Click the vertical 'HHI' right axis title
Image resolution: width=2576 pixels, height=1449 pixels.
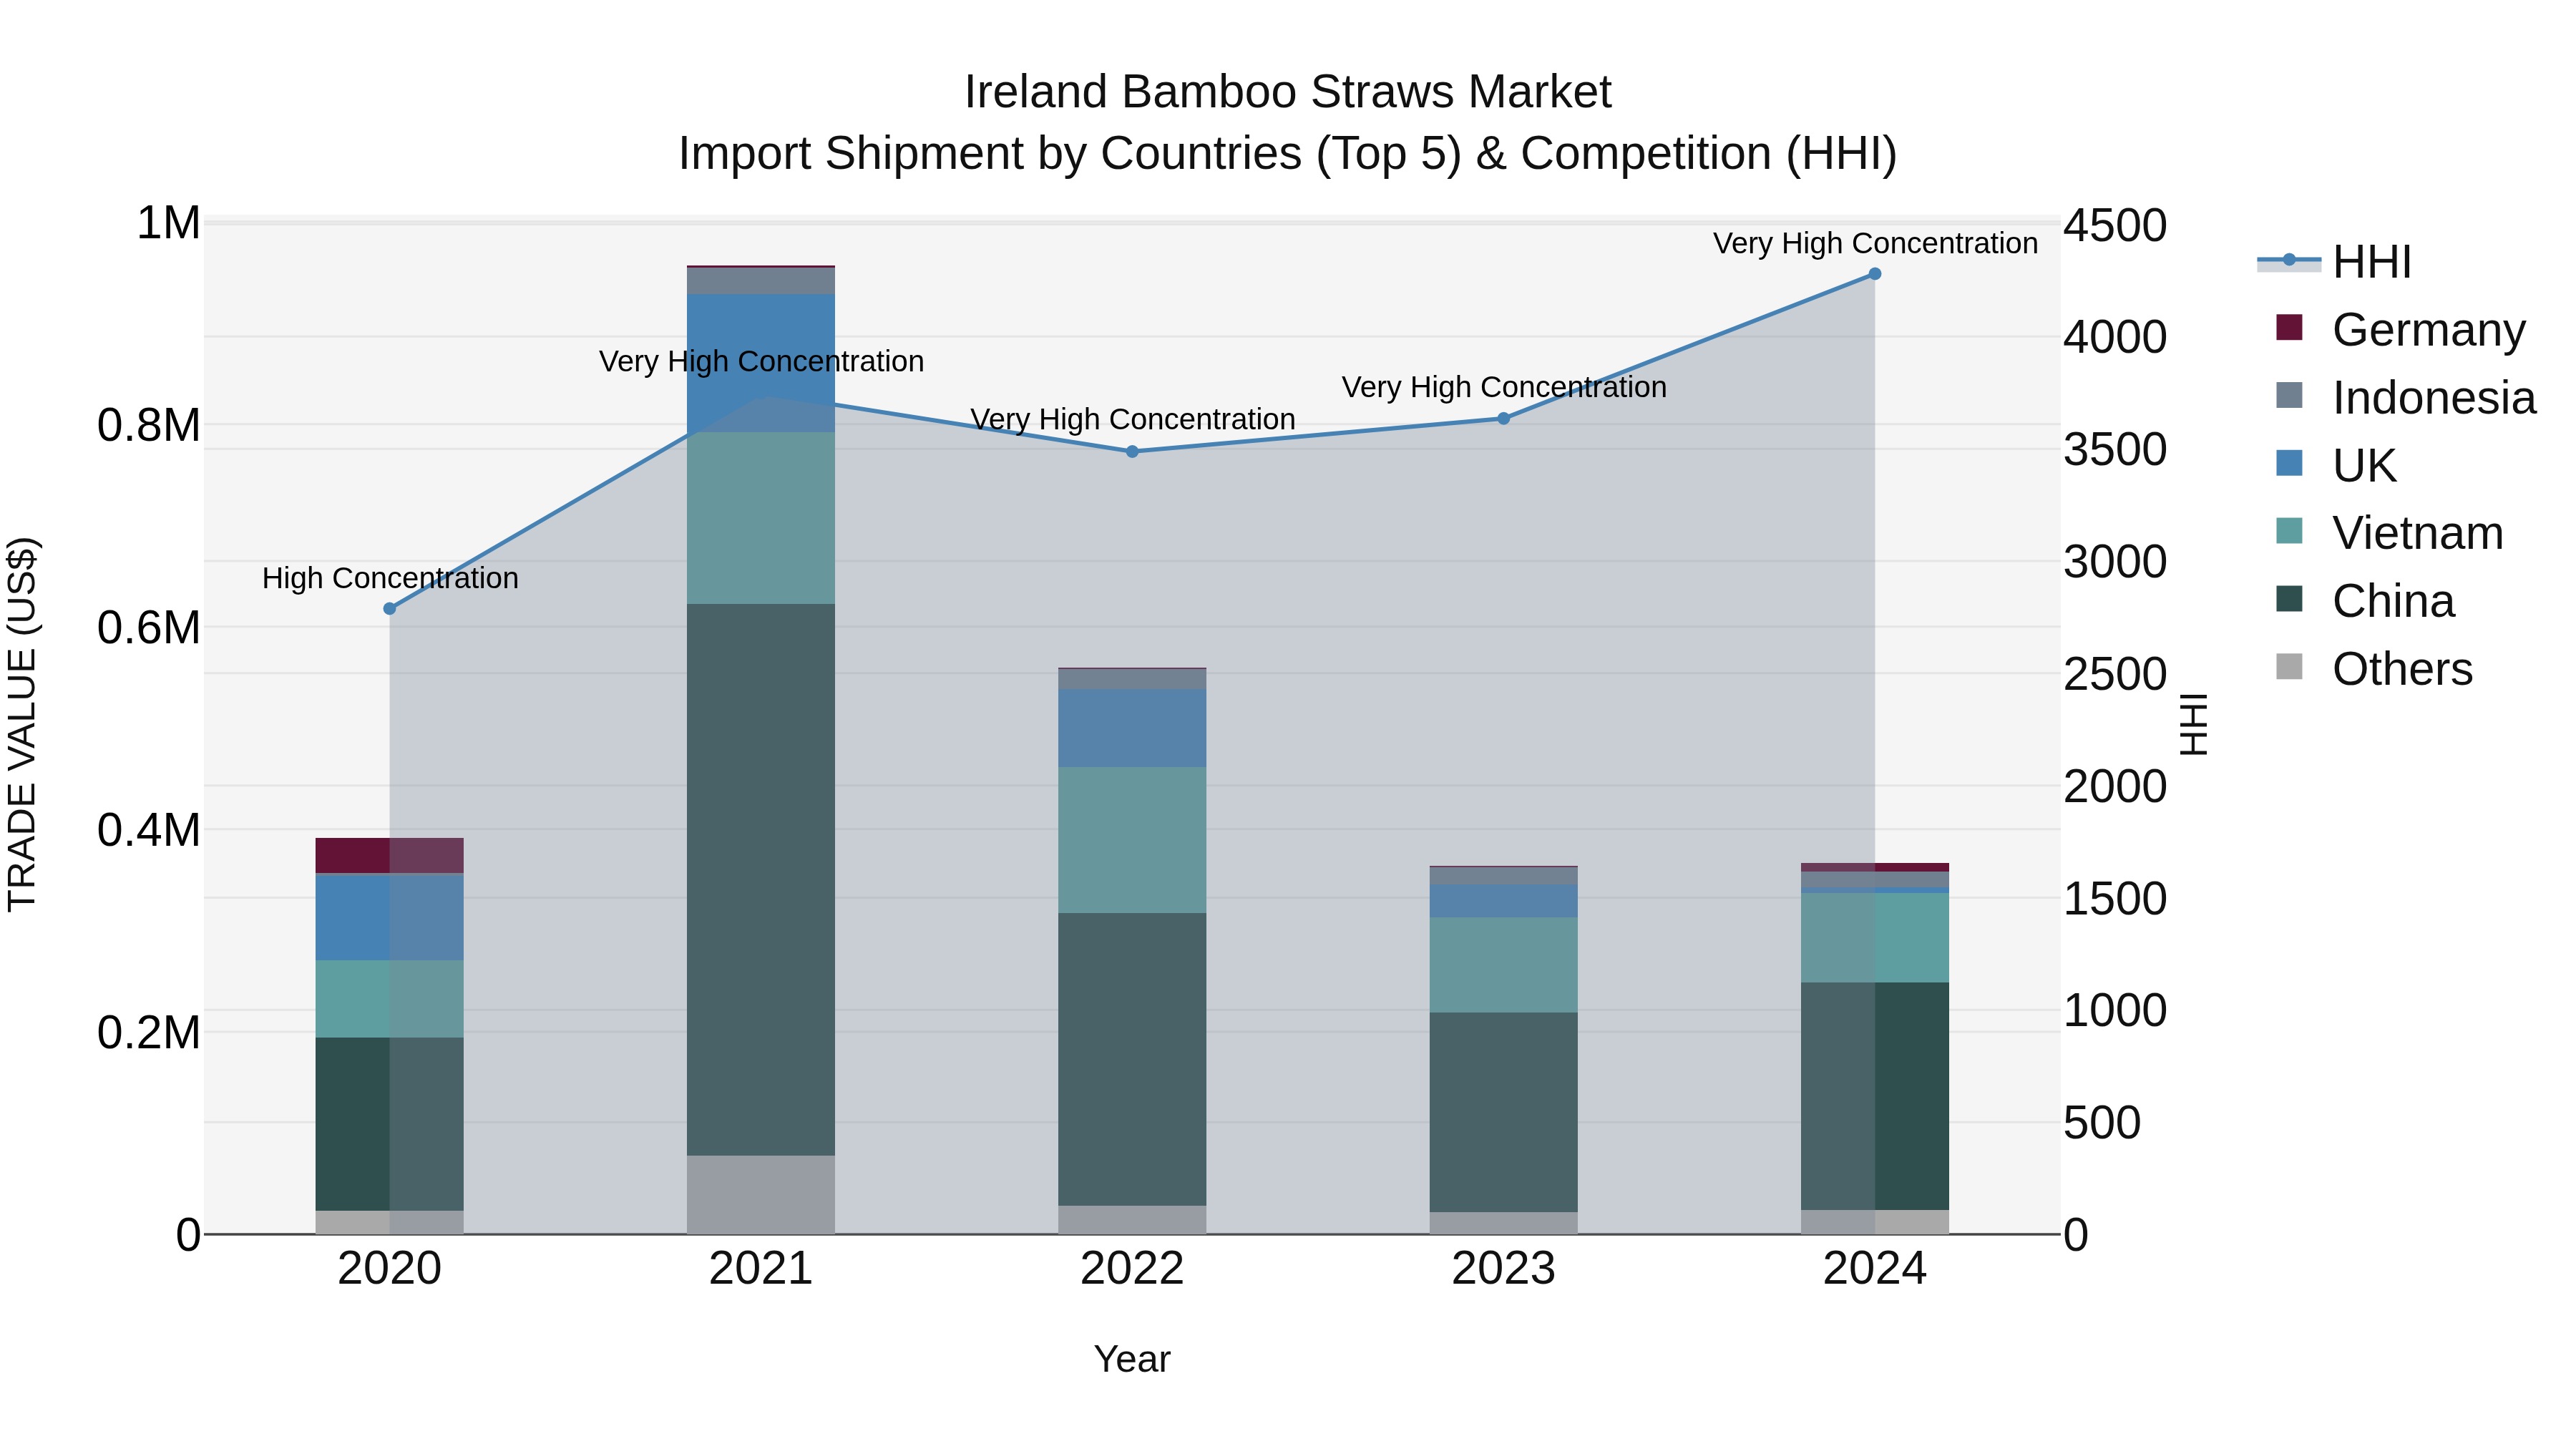click(x=2193, y=724)
